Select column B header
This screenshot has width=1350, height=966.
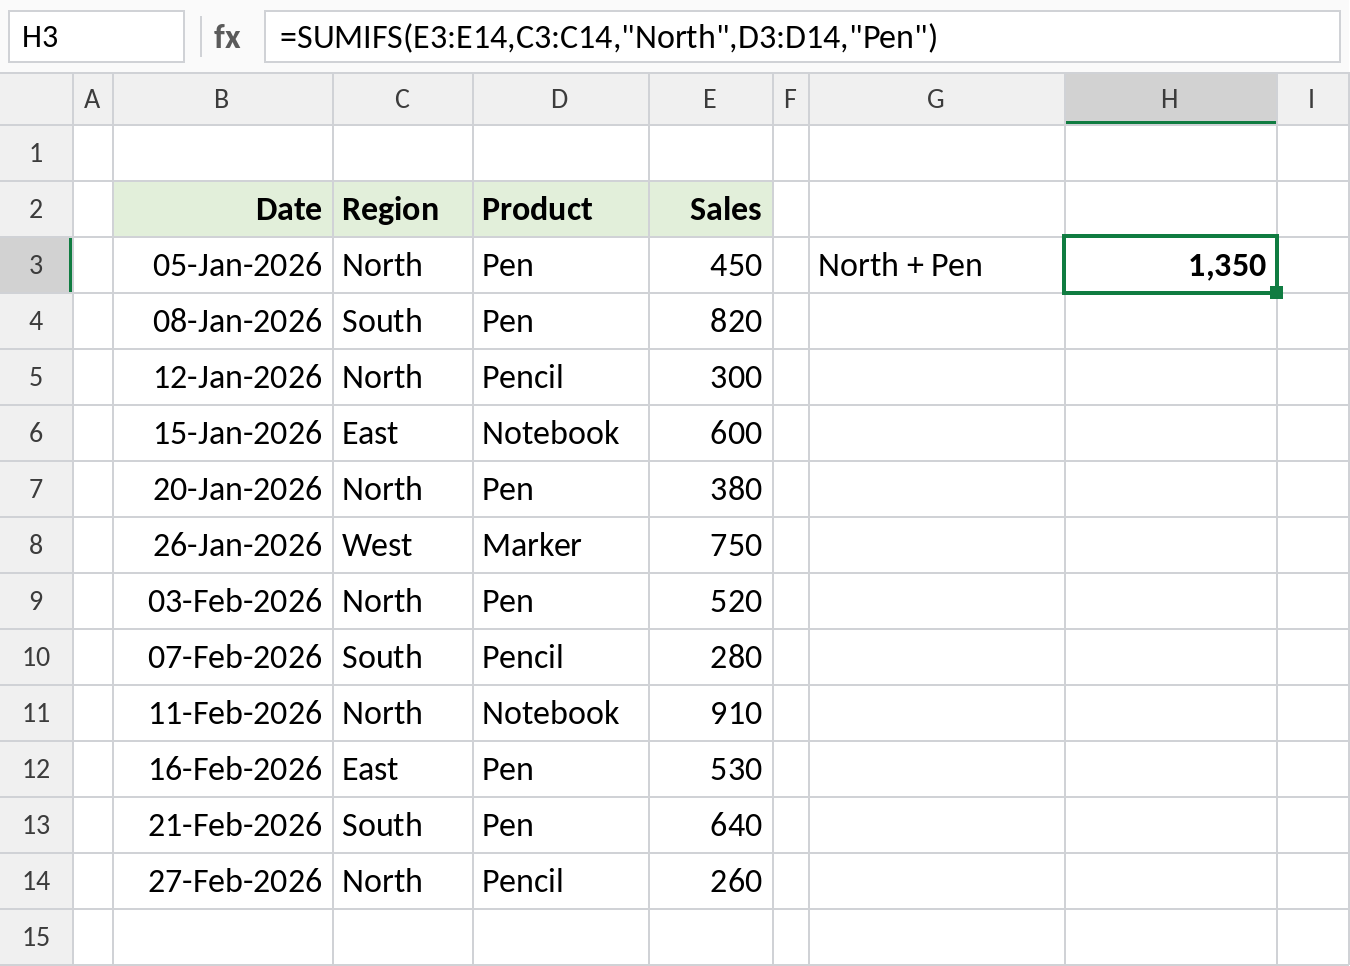(222, 99)
